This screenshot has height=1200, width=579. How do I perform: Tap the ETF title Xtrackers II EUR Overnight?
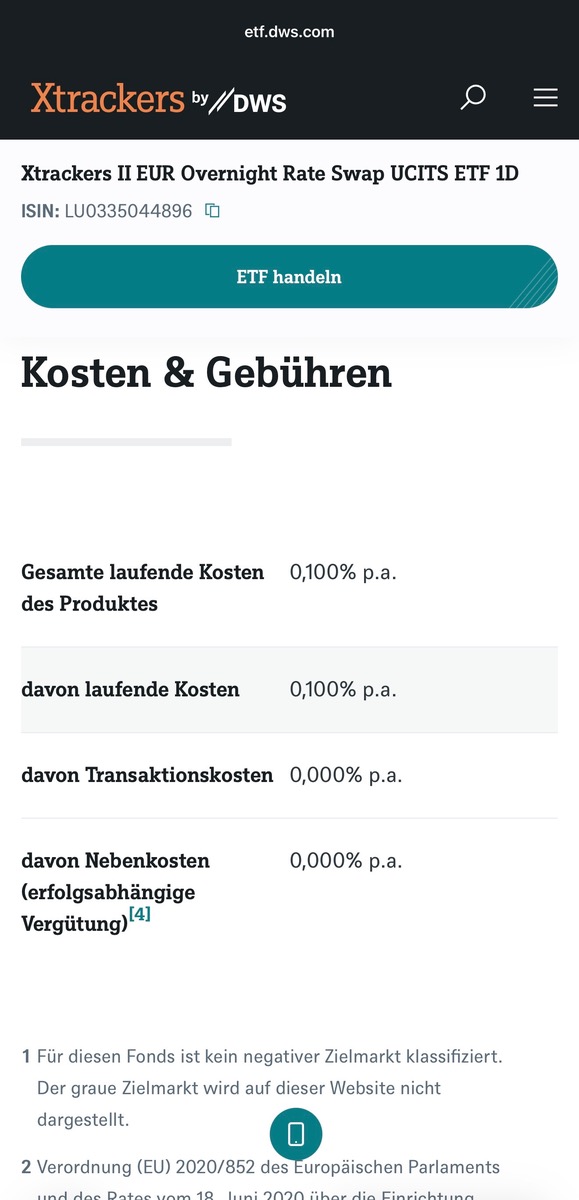point(270,173)
